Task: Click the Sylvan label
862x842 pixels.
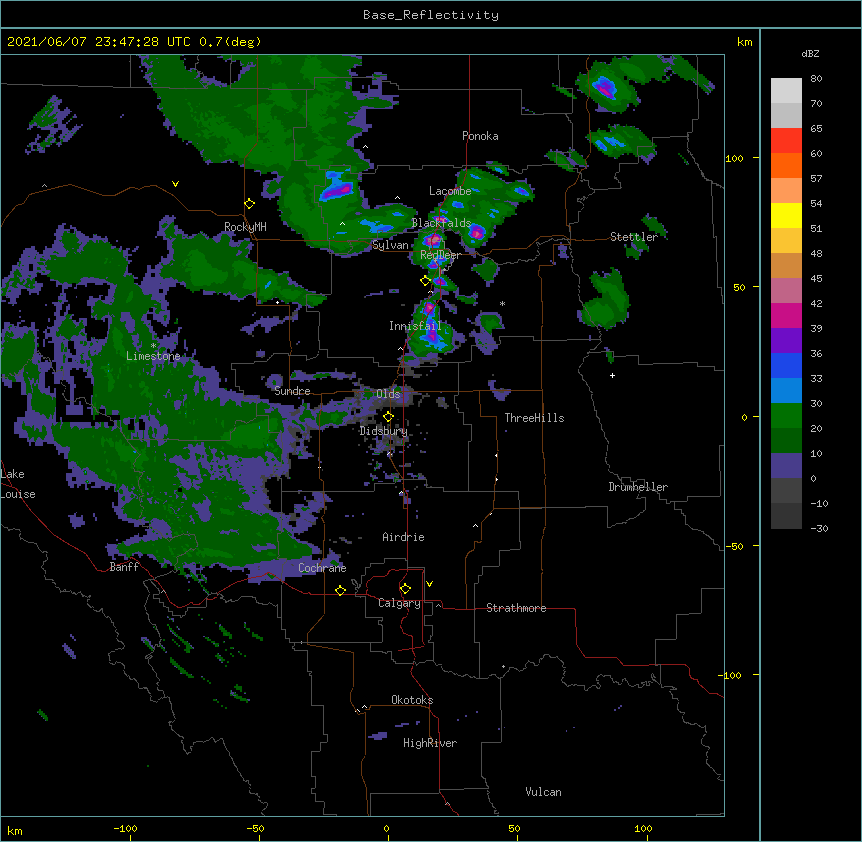Action: tap(390, 245)
